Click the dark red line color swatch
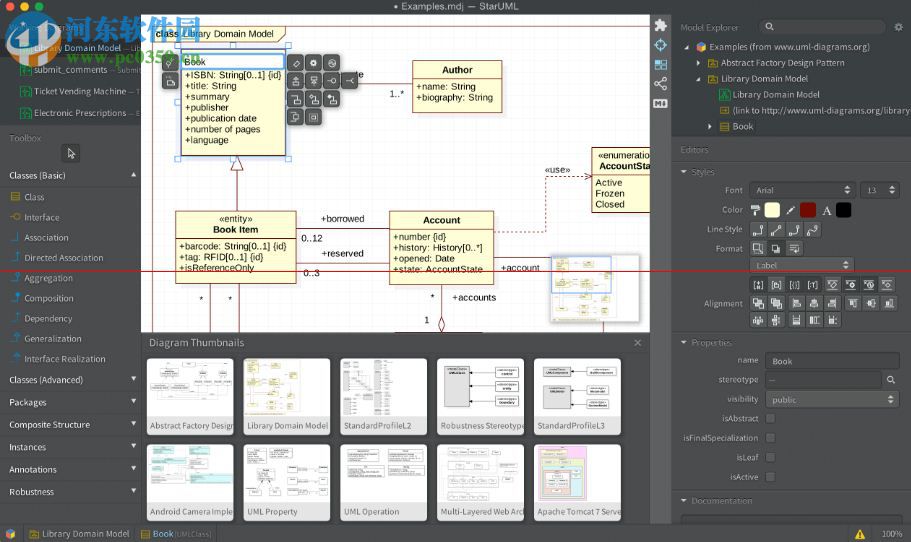This screenshot has height=542, width=911. coord(808,210)
